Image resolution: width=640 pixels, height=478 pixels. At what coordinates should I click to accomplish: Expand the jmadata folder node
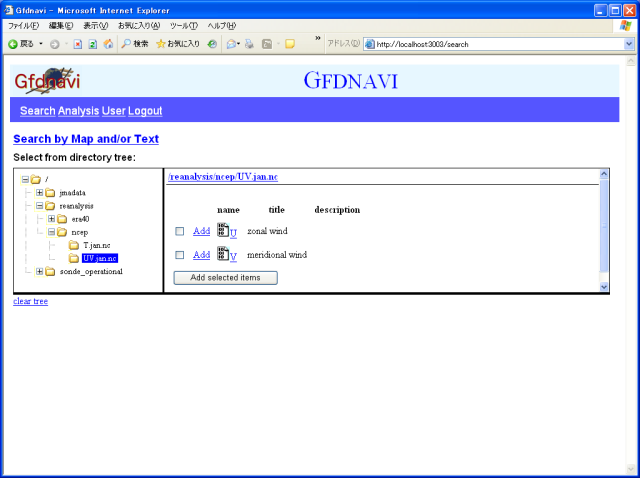coord(39,192)
